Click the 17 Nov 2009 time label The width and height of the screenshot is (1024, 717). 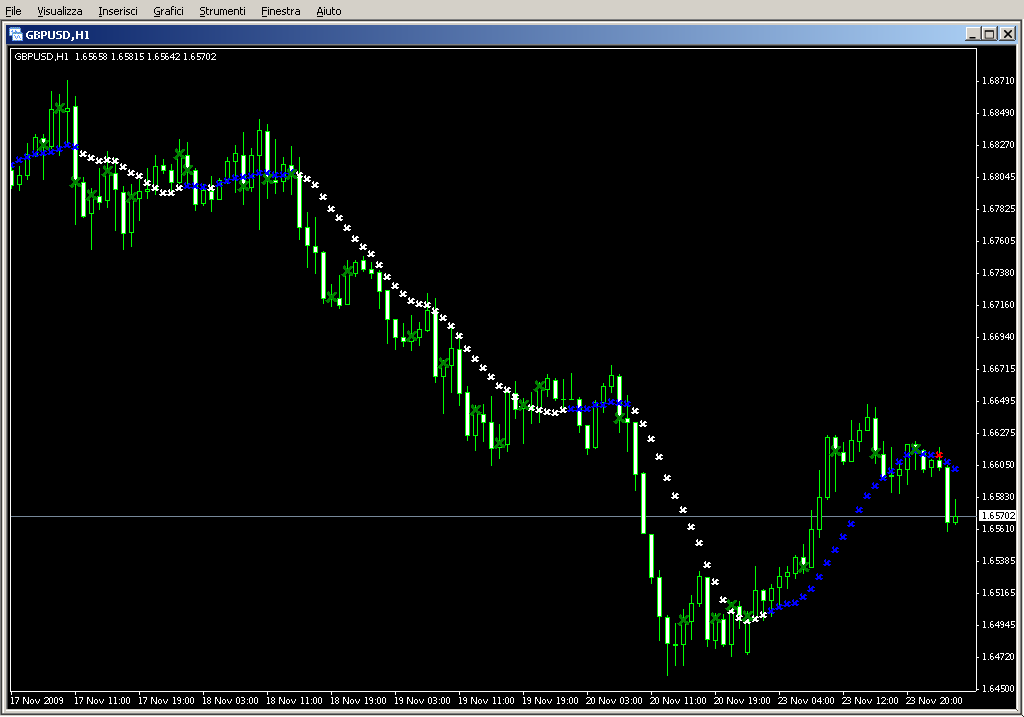click(x=37, y=701)
